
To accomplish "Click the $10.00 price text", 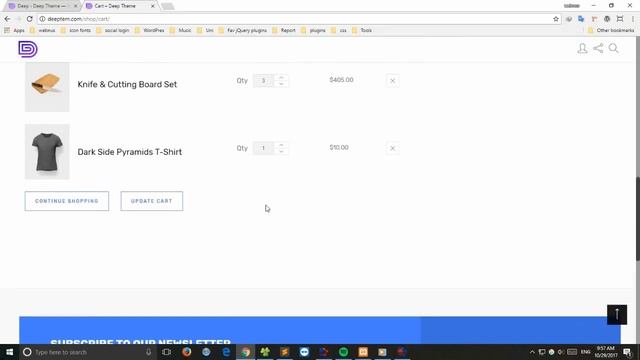I will click(339, 147).
